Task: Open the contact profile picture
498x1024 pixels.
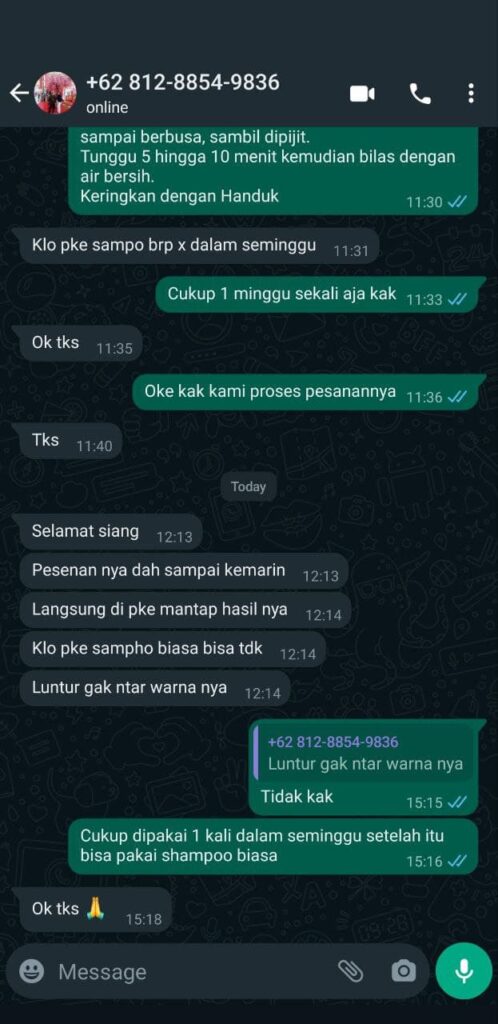Action: (x=55, y=93)
